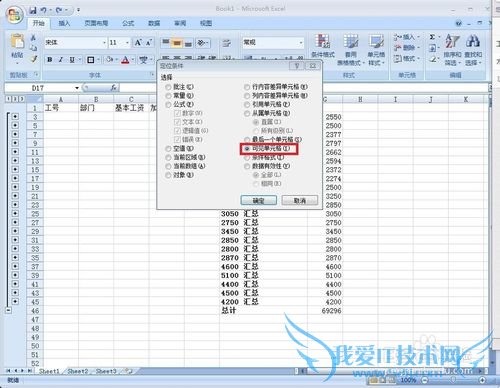Switch to the 开始 (Home) tab
The image size is (500, 388).
39,23
